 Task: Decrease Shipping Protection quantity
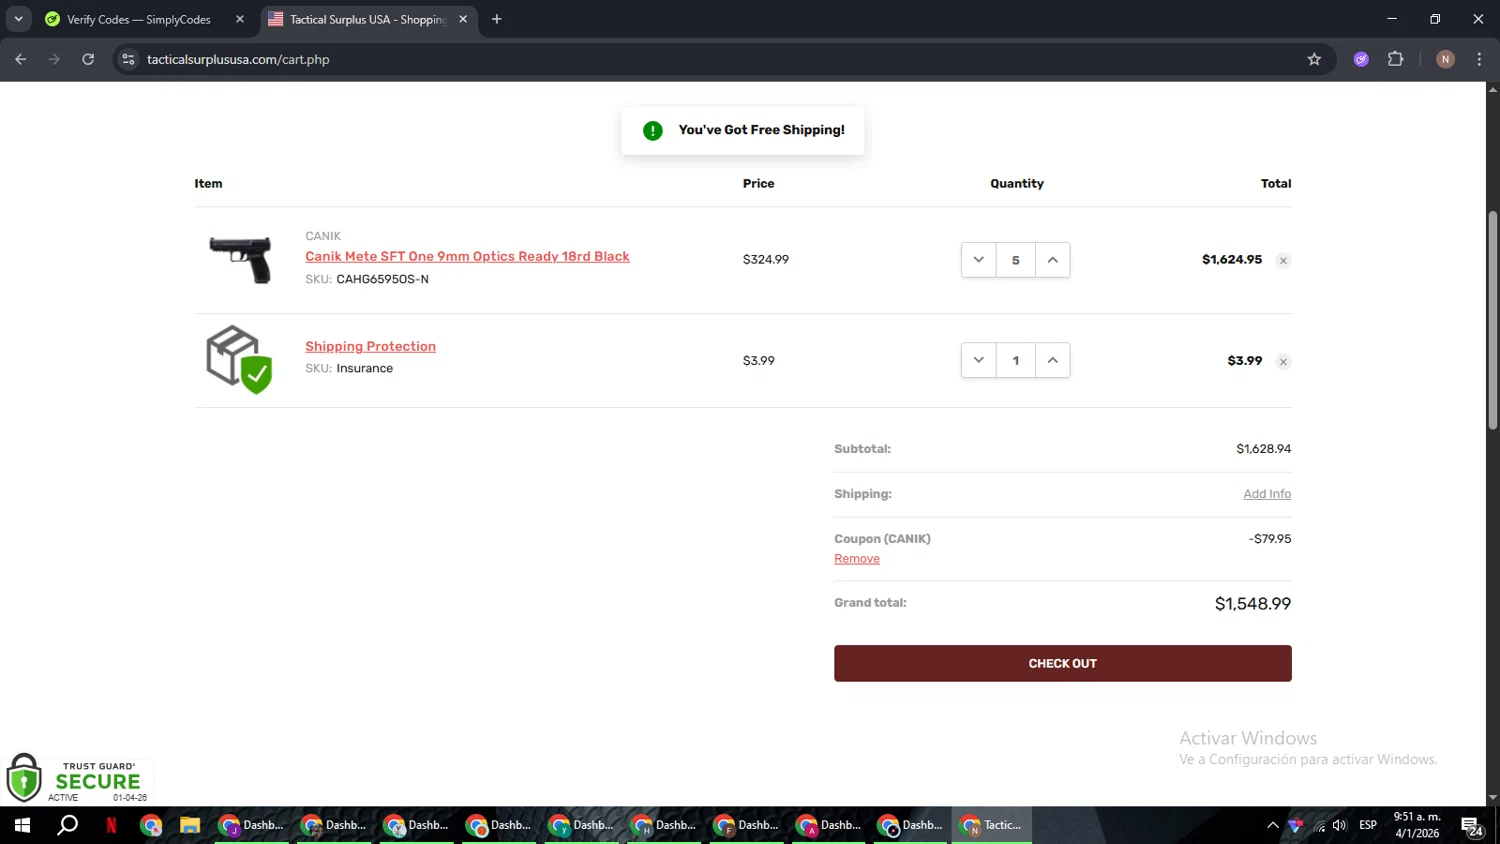tap(978, 360)
